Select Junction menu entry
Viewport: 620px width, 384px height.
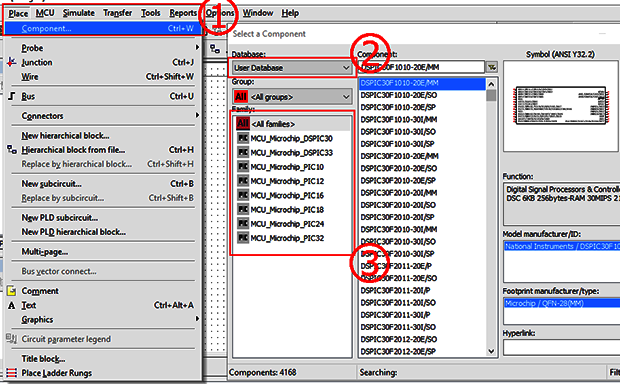(104, 62)
